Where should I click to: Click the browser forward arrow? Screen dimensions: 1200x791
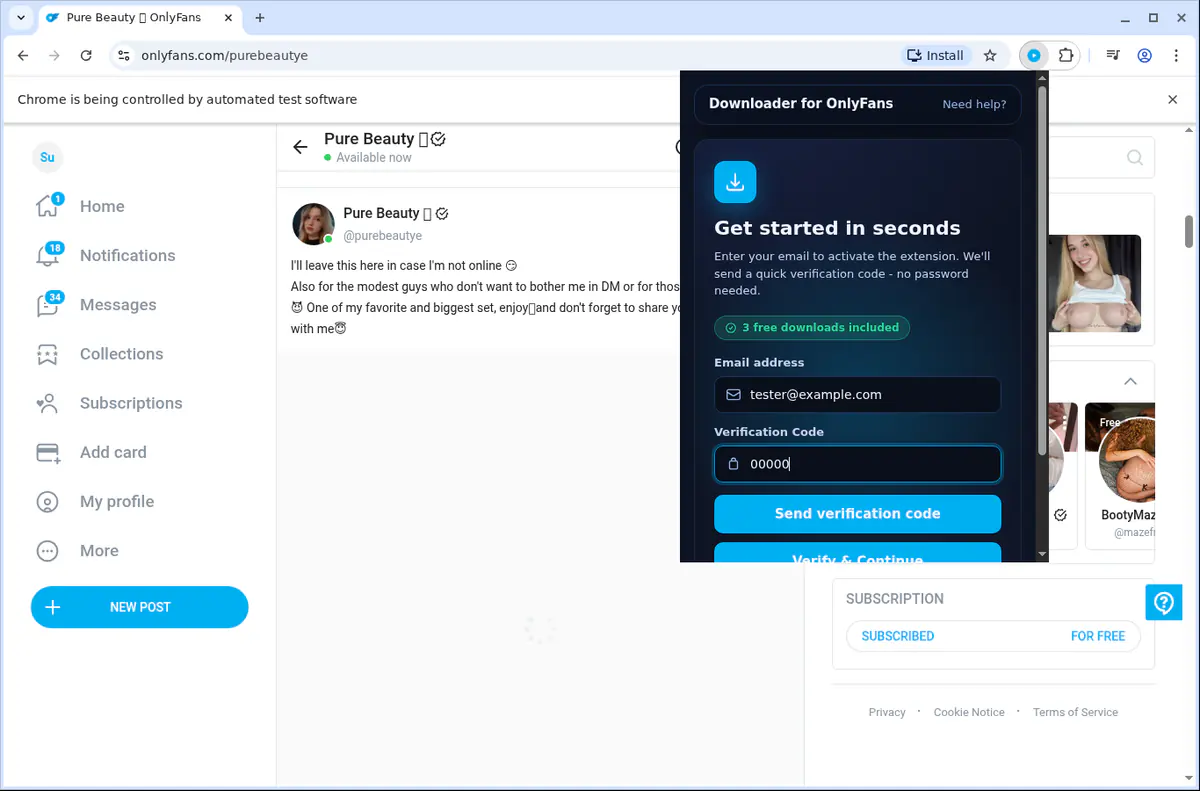tap(55, 56)
